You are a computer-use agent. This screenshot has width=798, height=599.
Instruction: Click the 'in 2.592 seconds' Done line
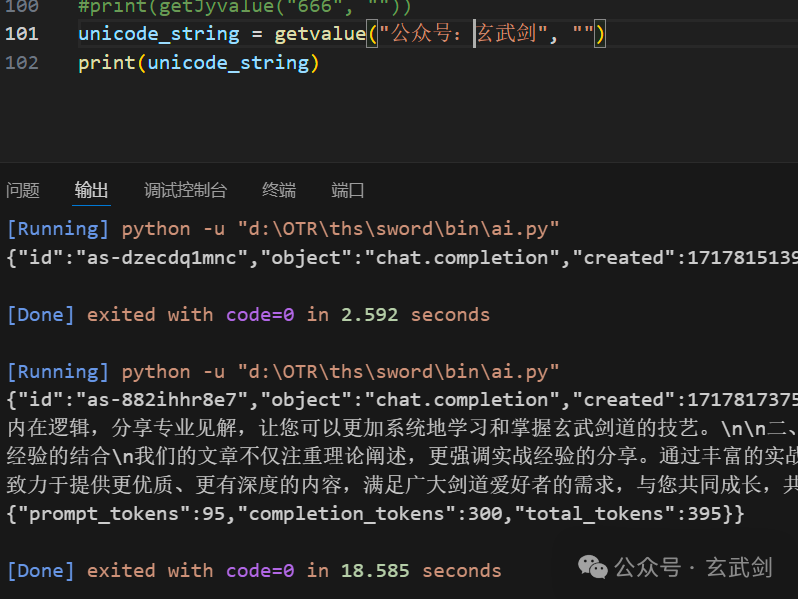pyautogui.click(x=248, y=315)
